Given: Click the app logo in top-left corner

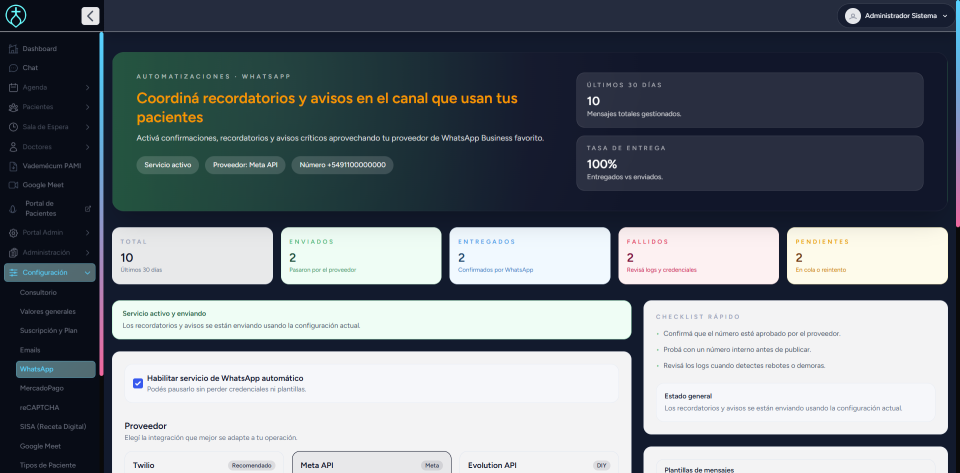Looking at the screenshot, I should (x=17, y=16).
